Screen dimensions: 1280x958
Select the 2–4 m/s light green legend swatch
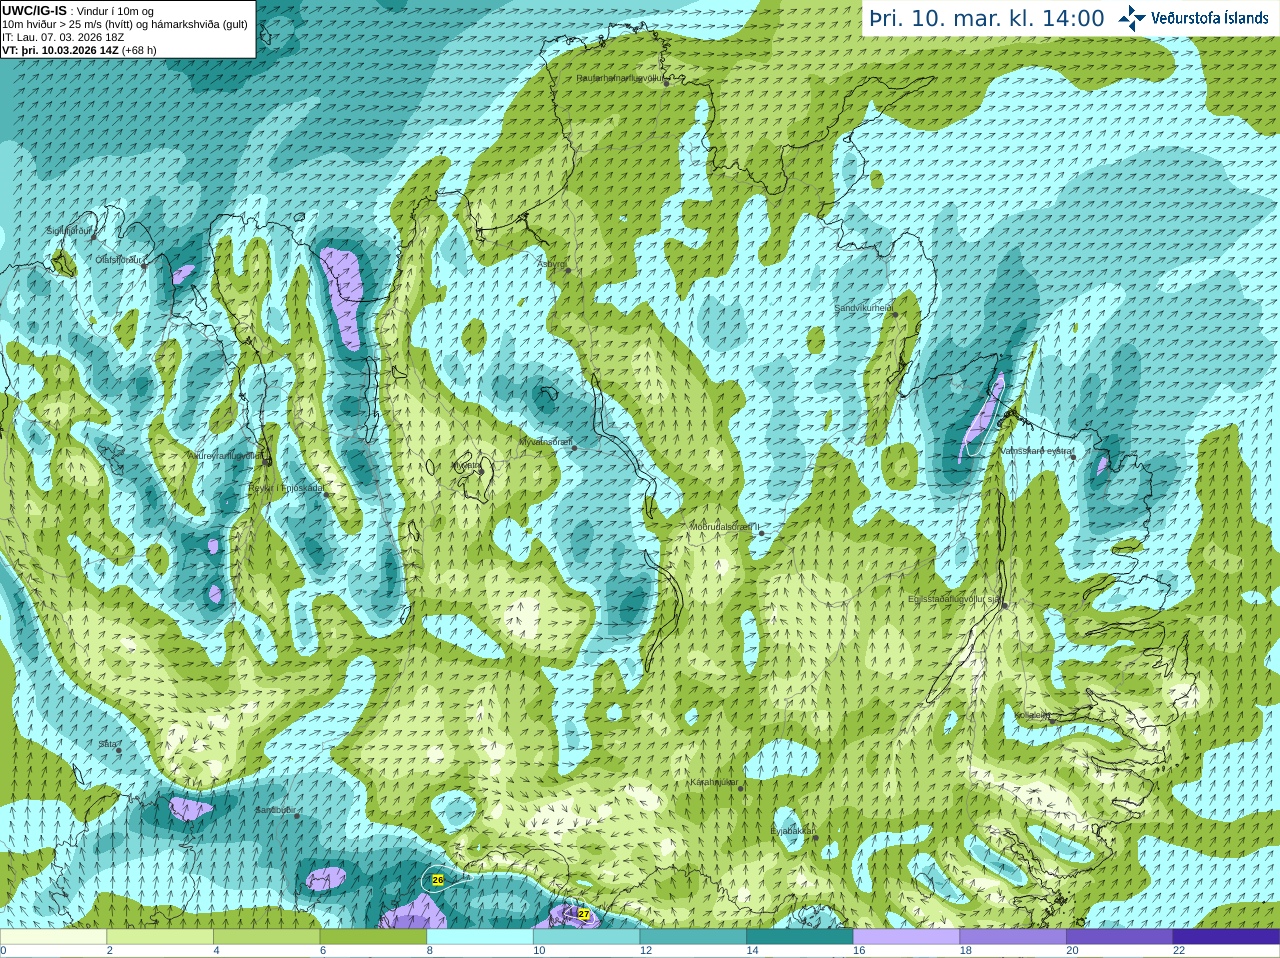[x=160, y=937]
